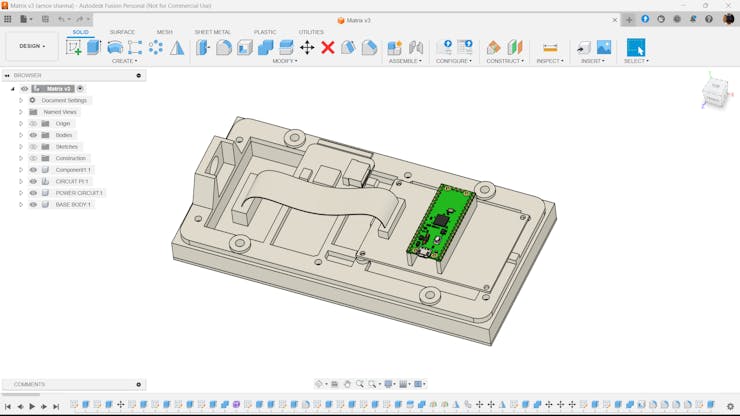Click the red Delete X icon
Screen dimensions: 740x416
point(328,47)
